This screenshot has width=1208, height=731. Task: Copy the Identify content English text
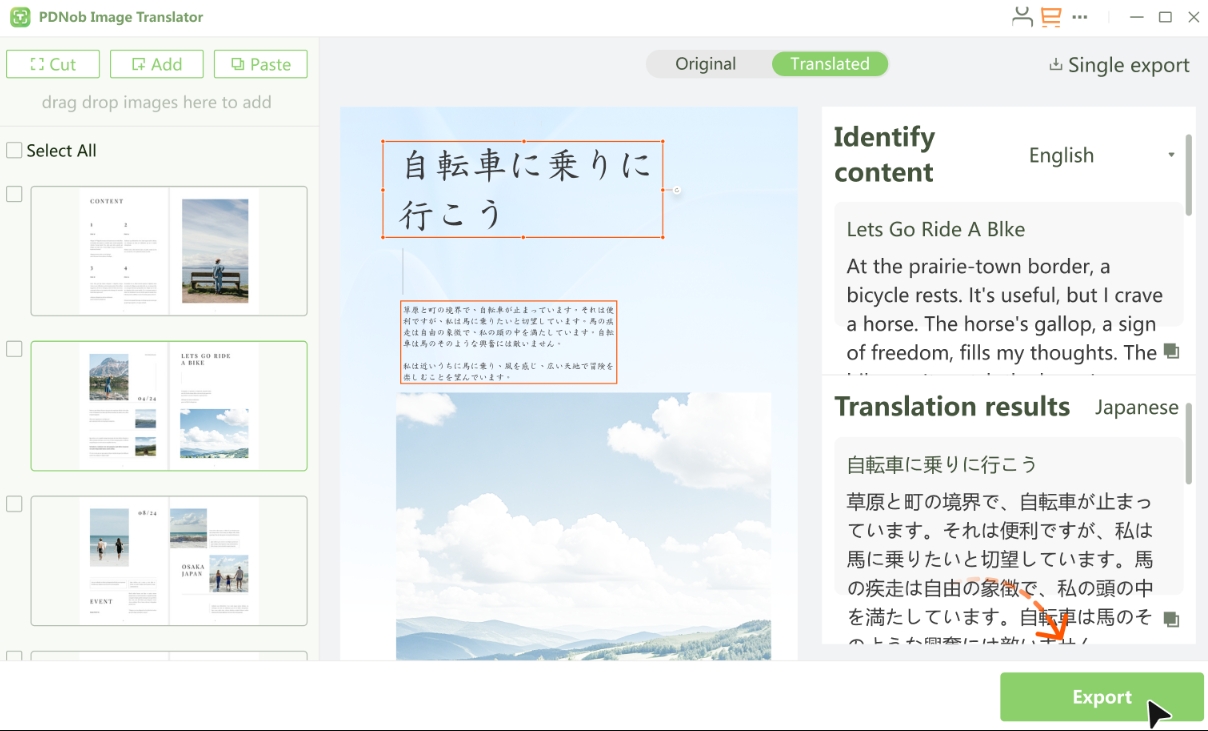(x=1171, y=352)
